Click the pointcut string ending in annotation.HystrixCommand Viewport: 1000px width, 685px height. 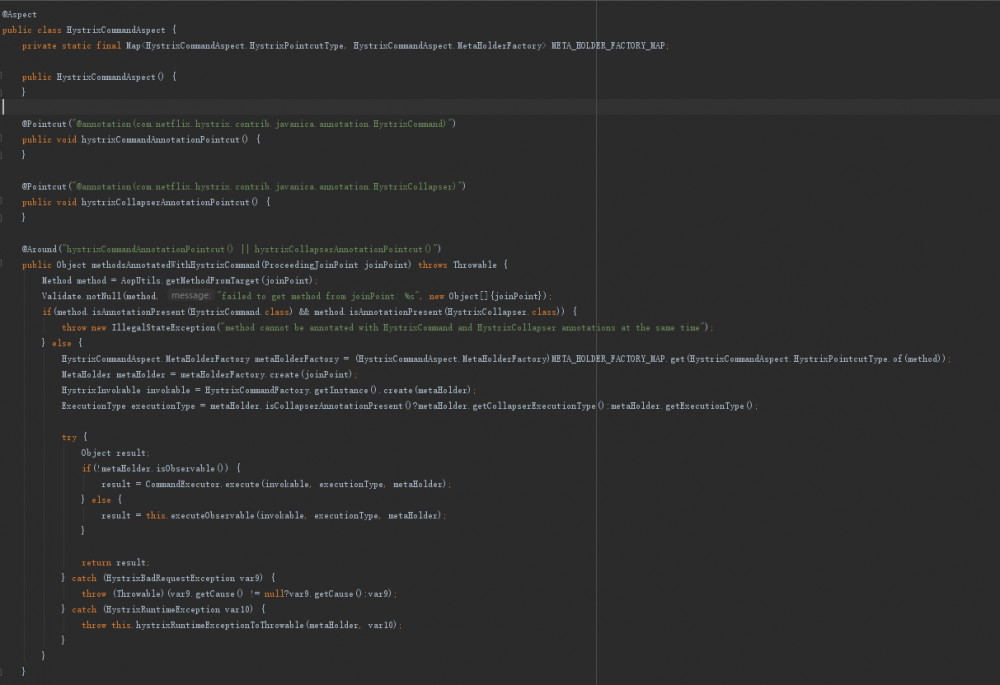coord(261,124)
